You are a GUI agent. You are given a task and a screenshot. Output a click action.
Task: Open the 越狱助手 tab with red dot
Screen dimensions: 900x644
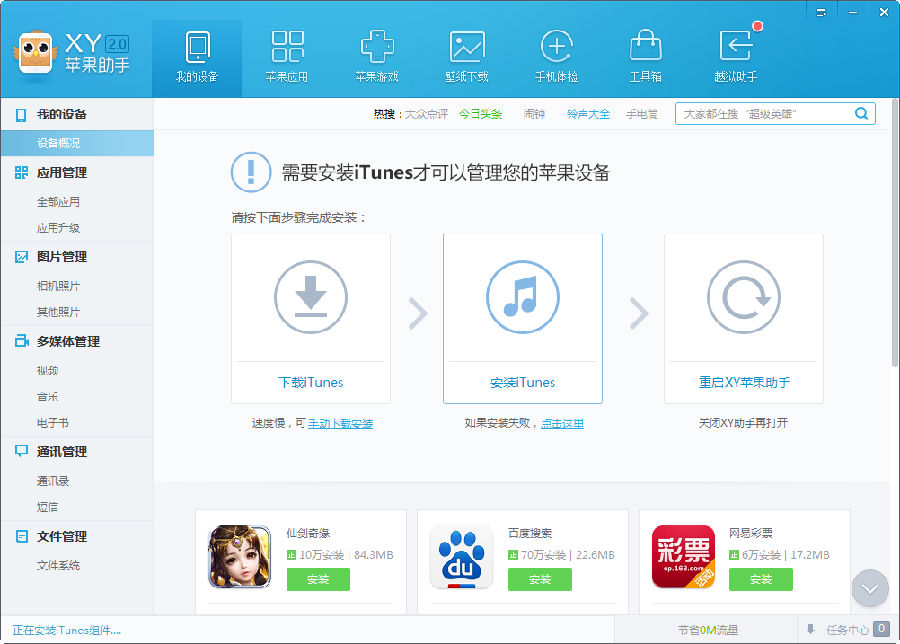(736, 58)
